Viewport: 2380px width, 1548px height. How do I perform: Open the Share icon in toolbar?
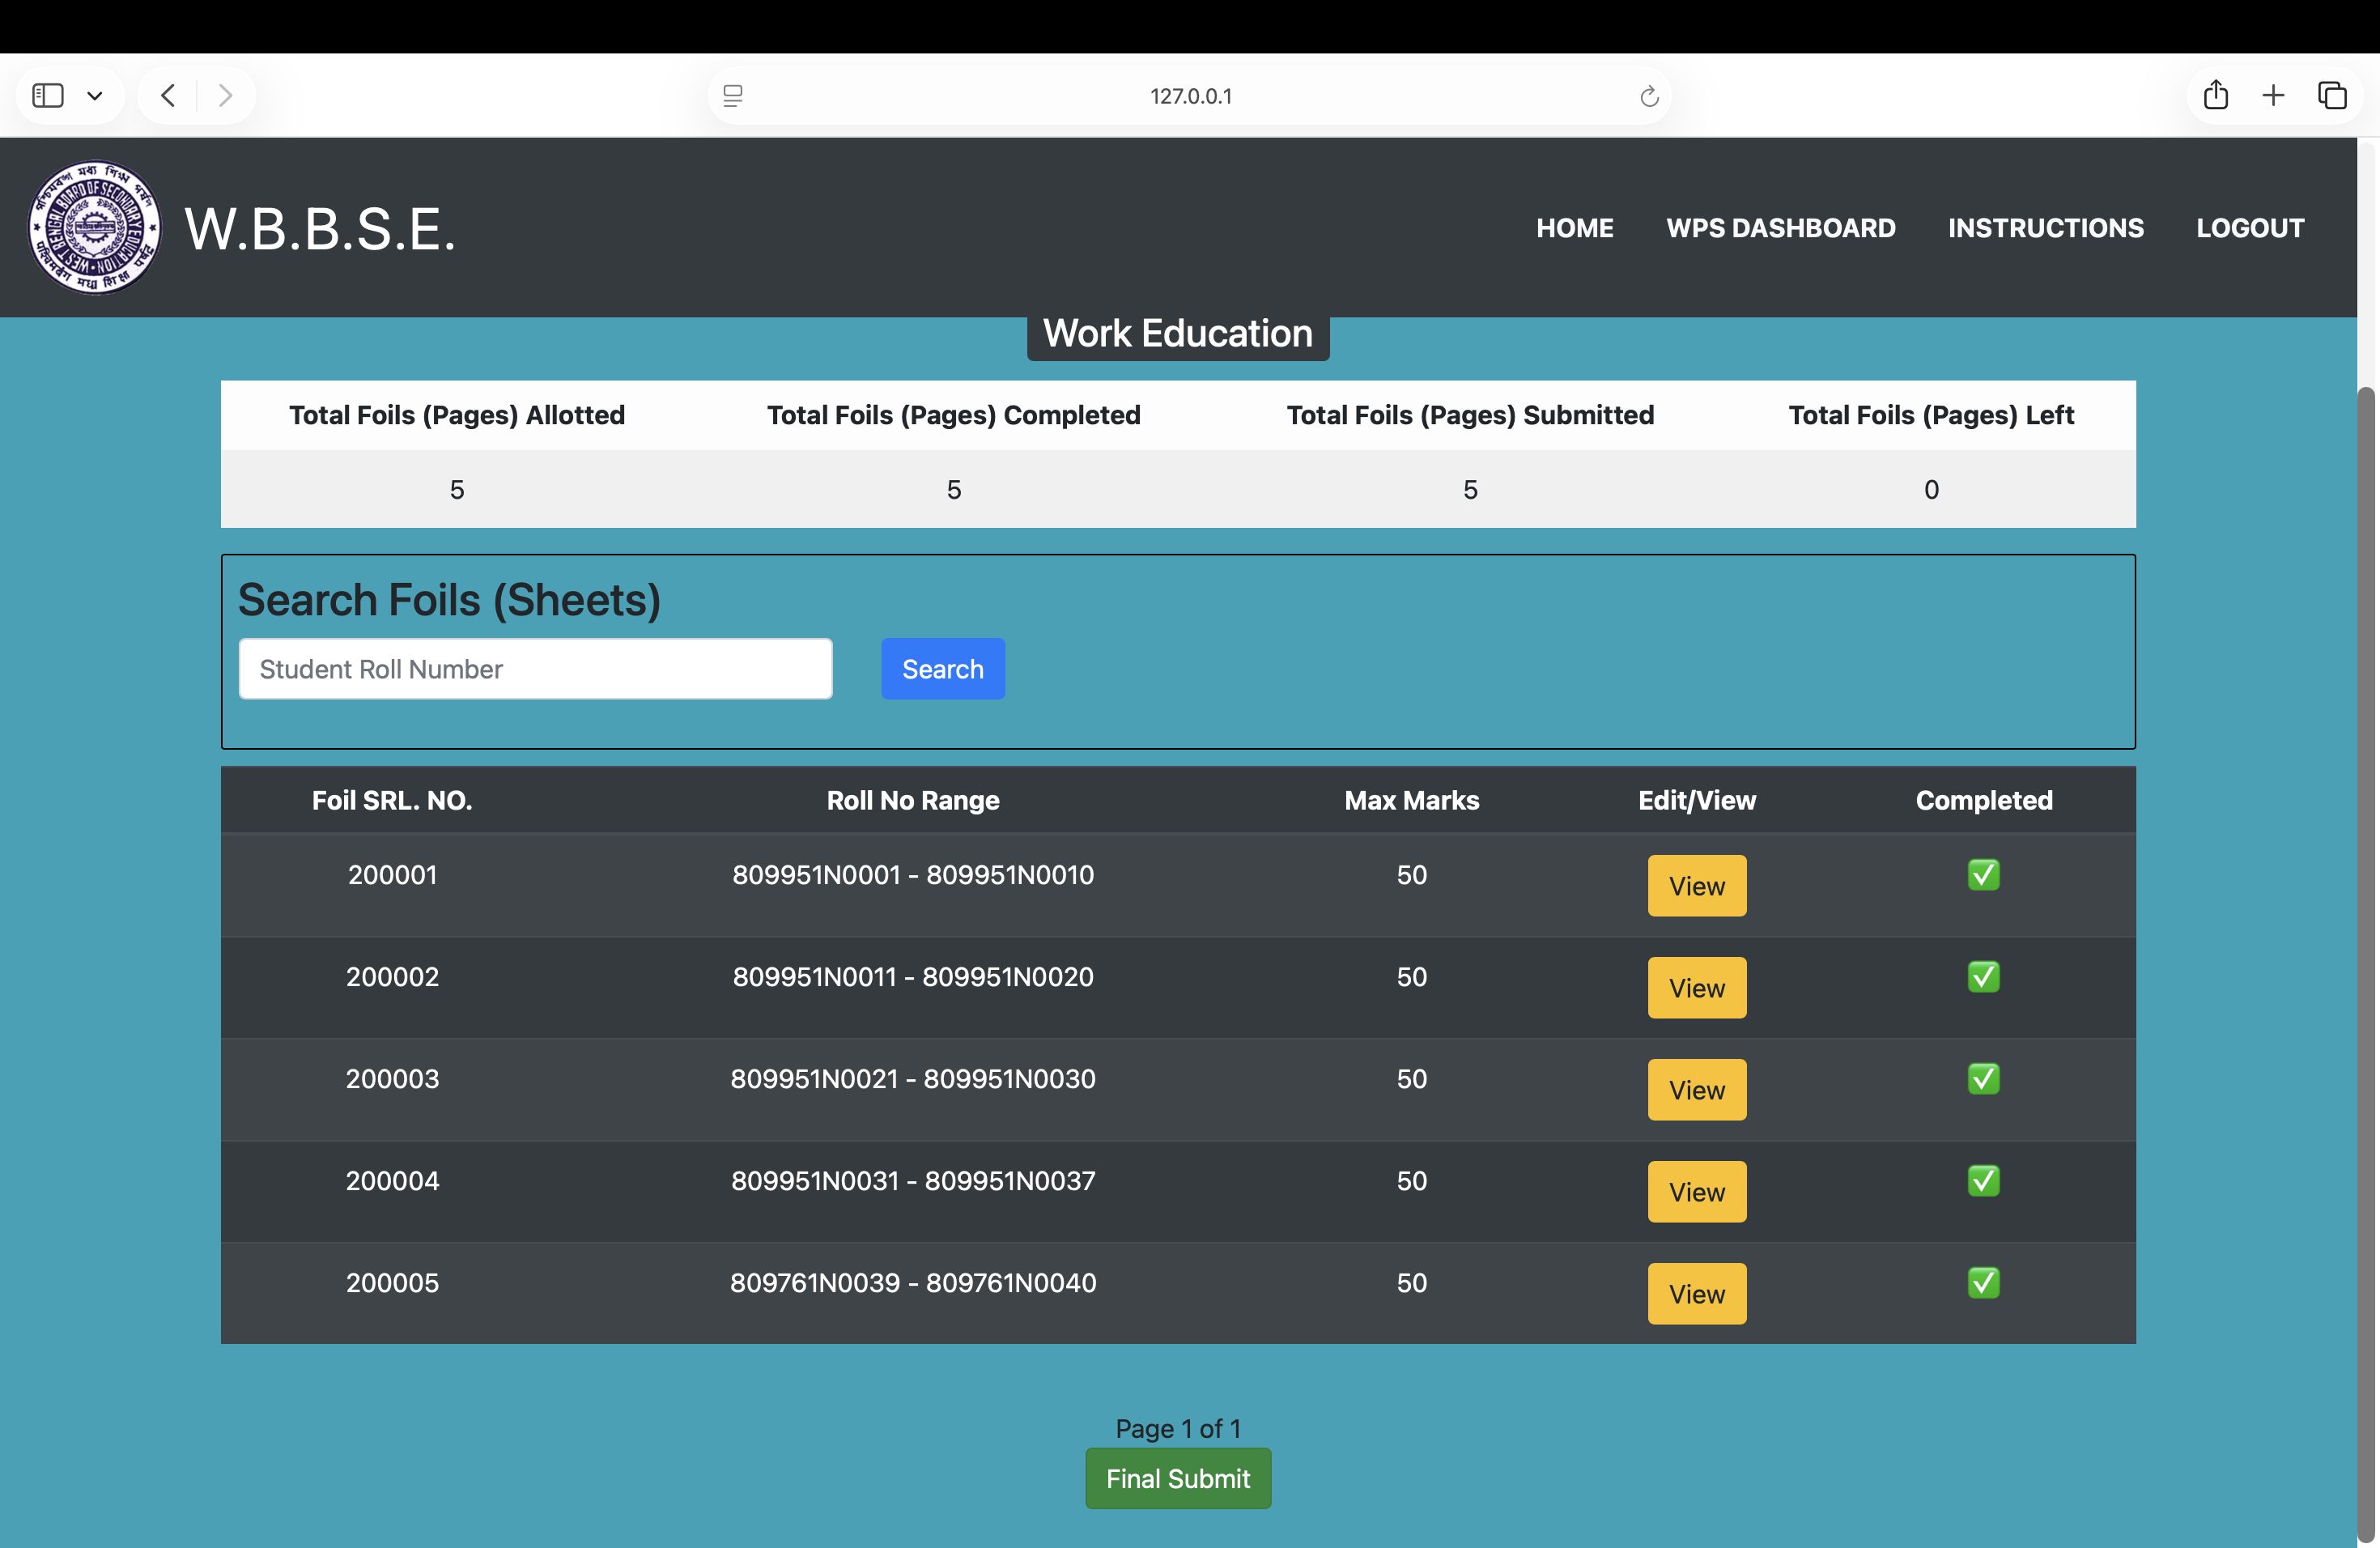point(2215,96)
